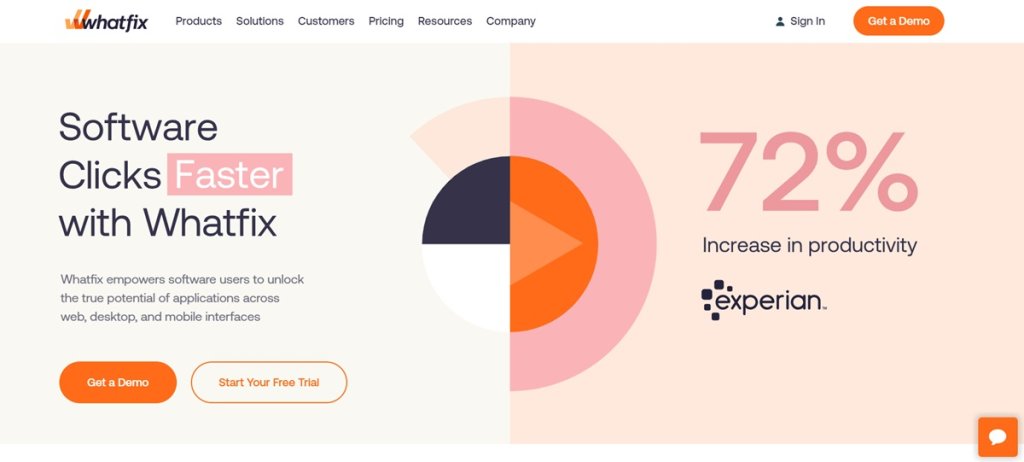Viewport: 1024px width, 462px height.
Task: Click the Experian logo
Action: [x=764, y=300]
